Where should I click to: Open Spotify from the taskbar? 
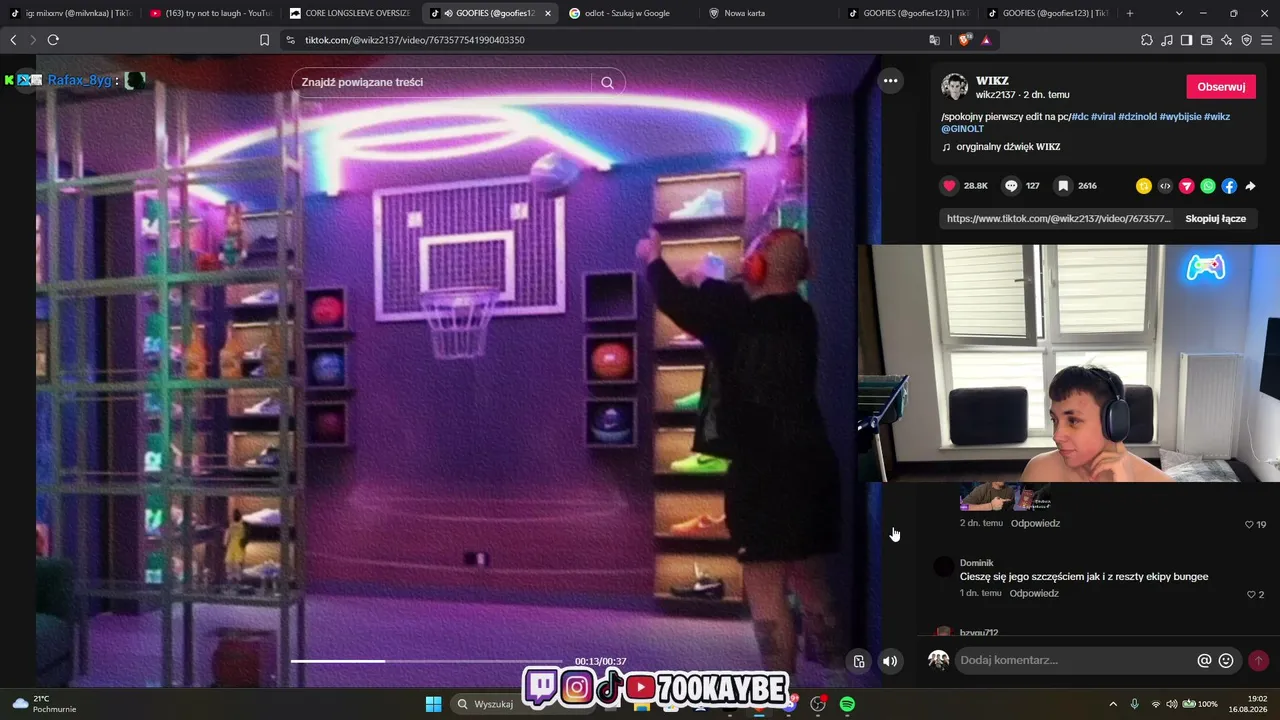coord(847,704)
